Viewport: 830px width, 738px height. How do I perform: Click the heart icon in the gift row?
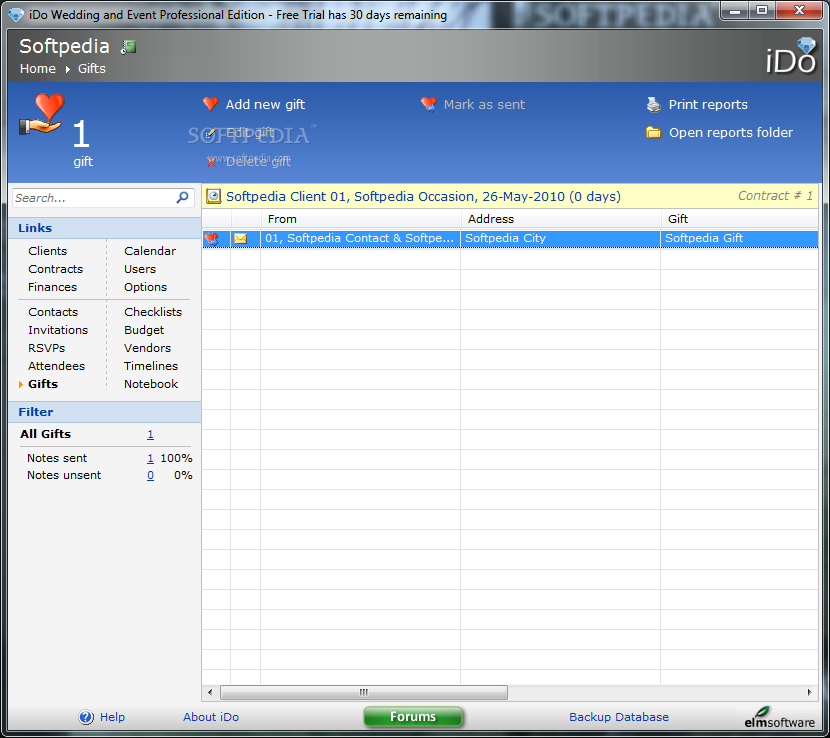click(212, 239)
